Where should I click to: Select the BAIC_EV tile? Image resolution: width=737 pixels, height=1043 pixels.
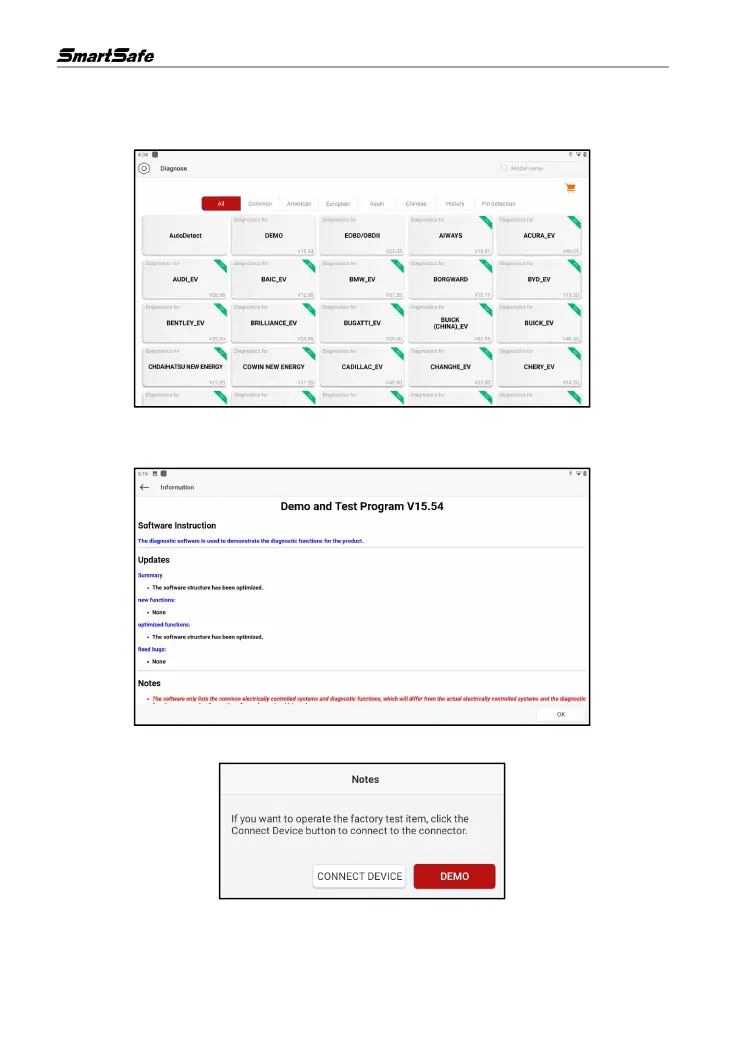[273, 279]
